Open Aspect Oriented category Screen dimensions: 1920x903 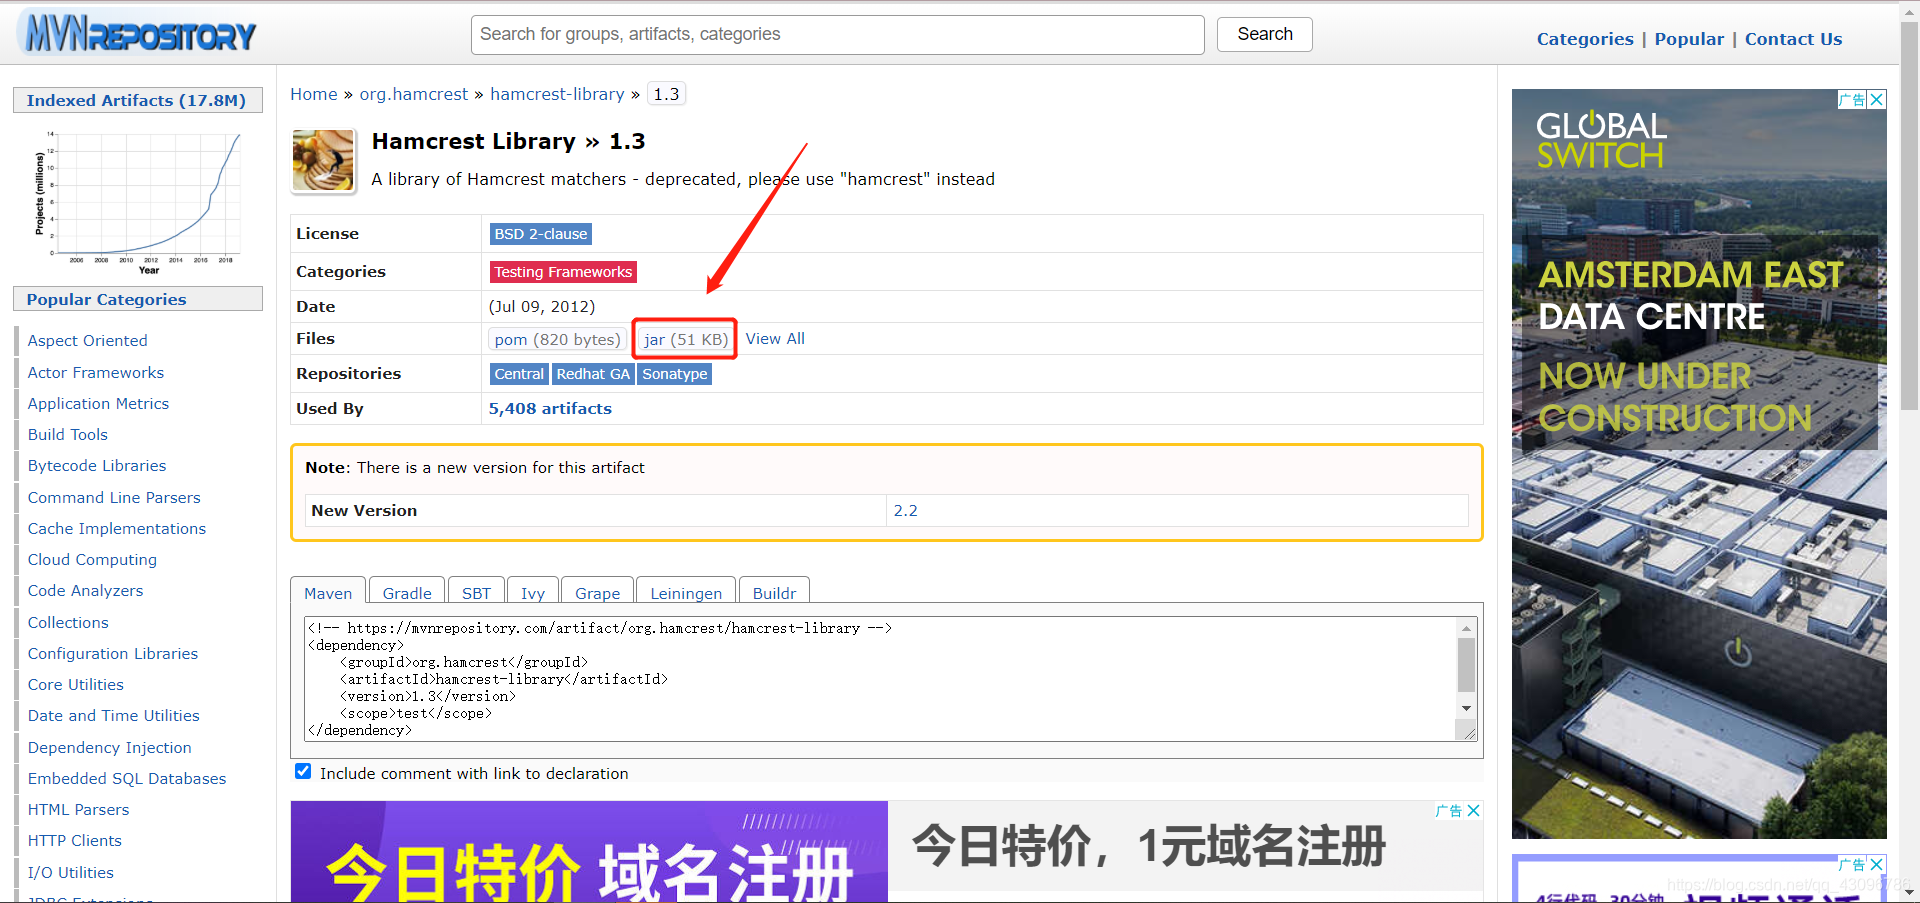(x=87, y=341)
